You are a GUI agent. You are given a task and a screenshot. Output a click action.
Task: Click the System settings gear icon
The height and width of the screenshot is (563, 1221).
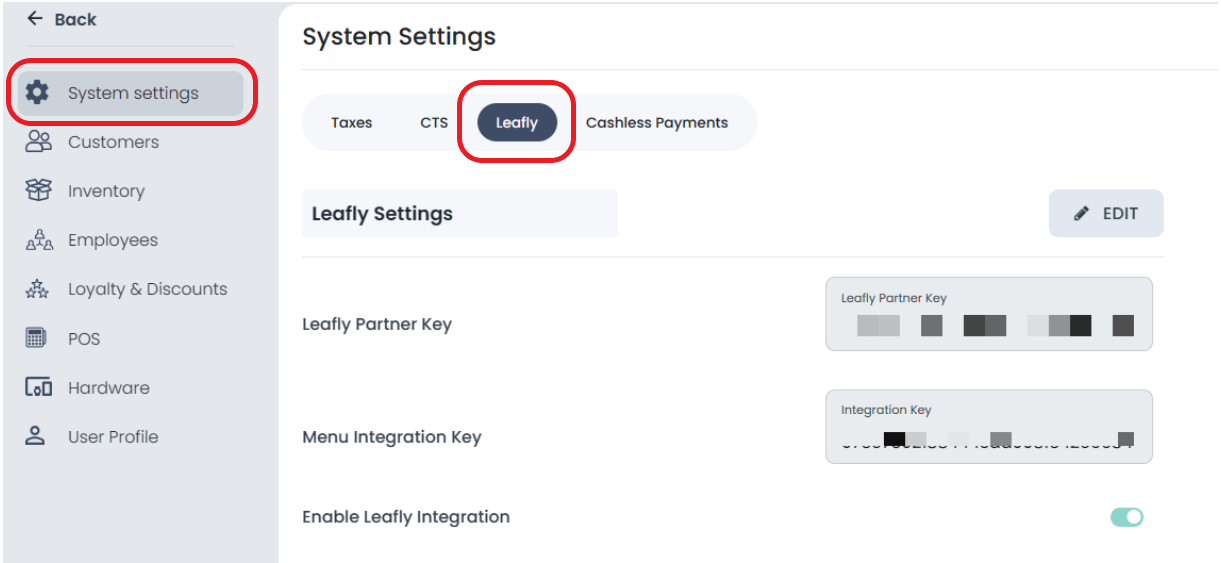click(37, 93)
